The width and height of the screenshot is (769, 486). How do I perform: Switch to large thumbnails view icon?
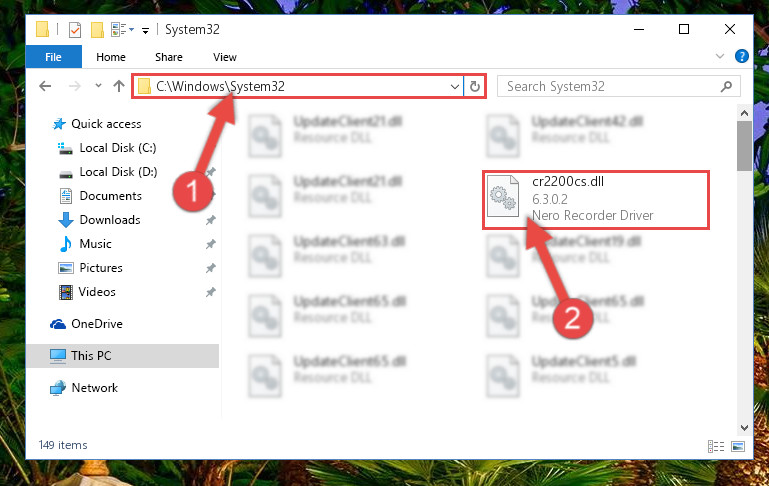tap(738, 446)
